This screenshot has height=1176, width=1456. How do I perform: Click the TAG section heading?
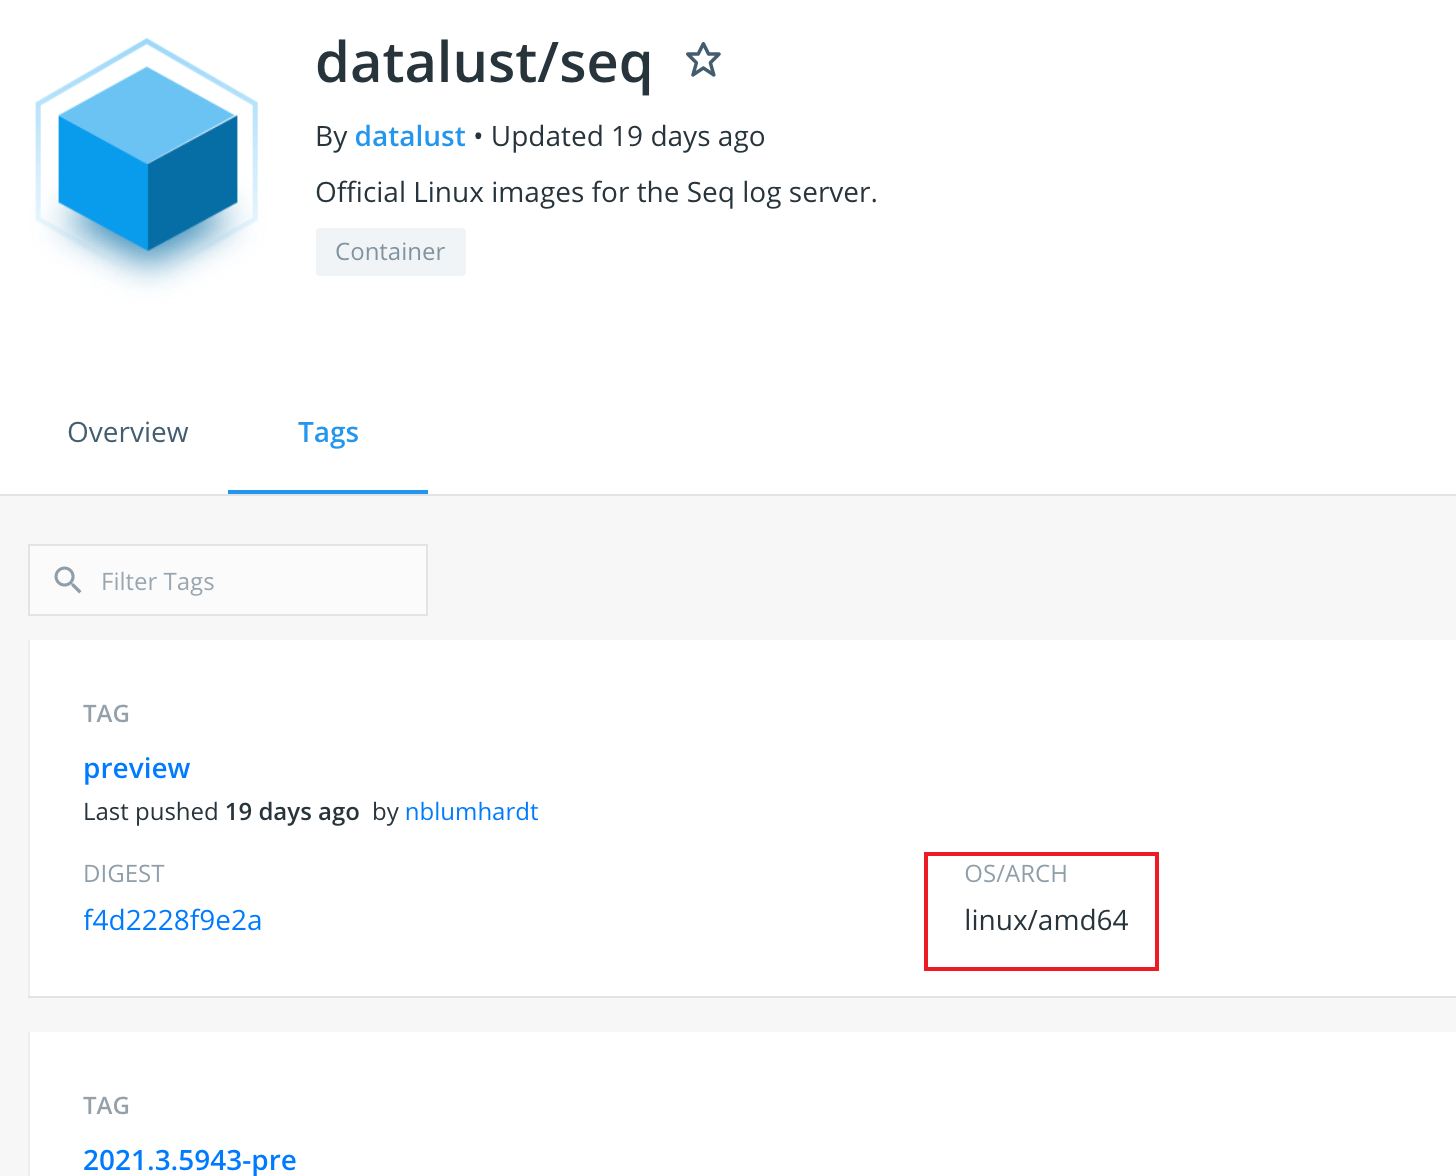pyautogui.click(x=106, y=713)
